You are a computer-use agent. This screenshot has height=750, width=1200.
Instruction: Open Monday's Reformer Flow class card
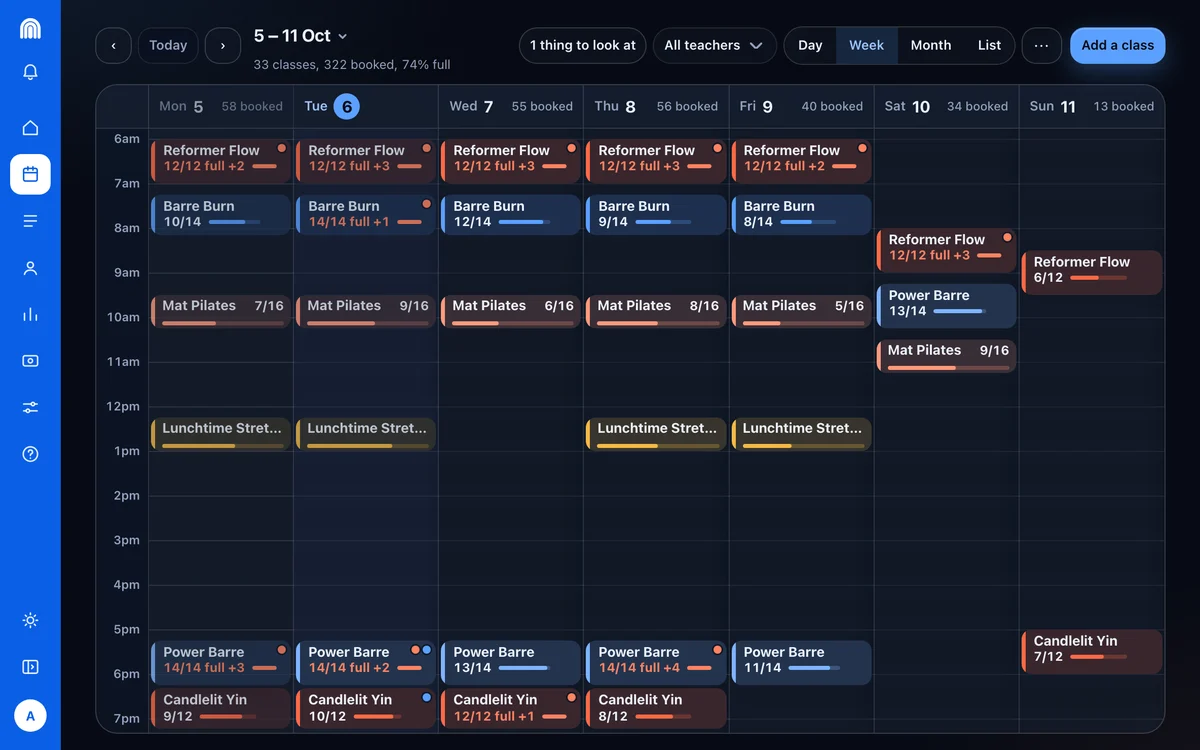[221, 161]
